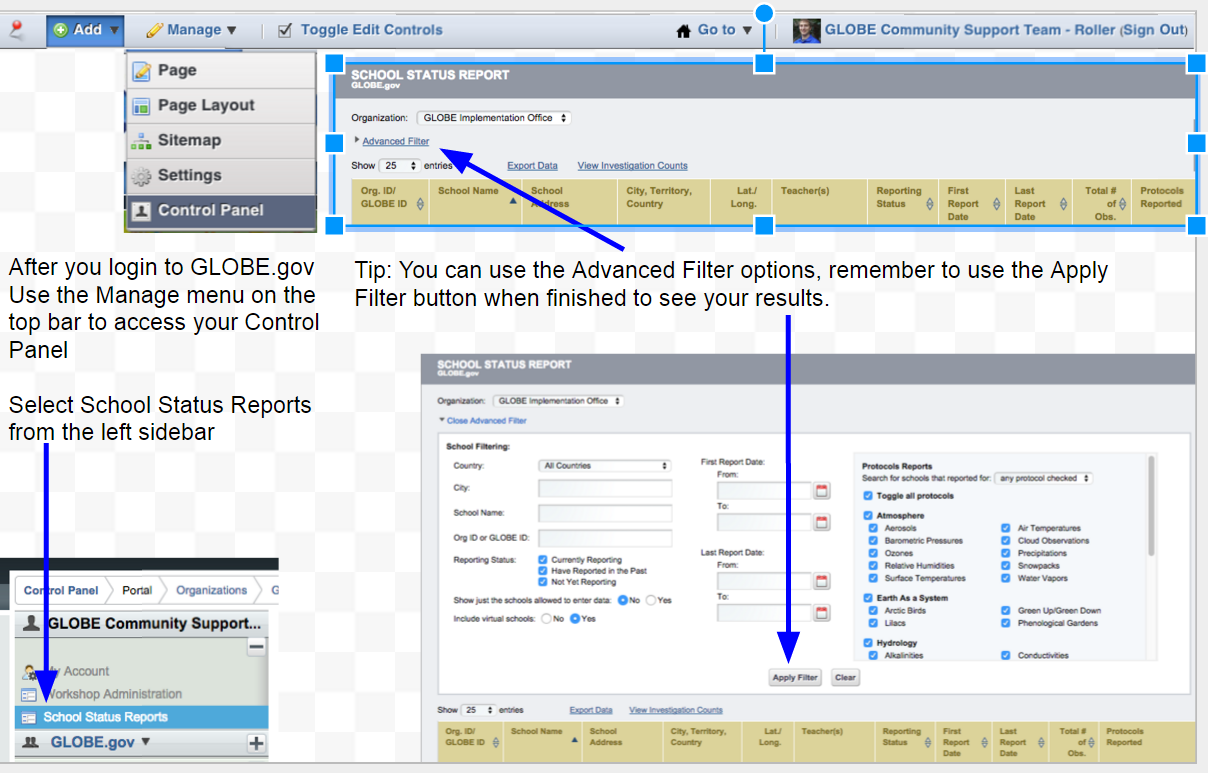Viewport: 1208px width, 773px height.
Task: Select Page from the Manage menu
Action: pos(220,70)
